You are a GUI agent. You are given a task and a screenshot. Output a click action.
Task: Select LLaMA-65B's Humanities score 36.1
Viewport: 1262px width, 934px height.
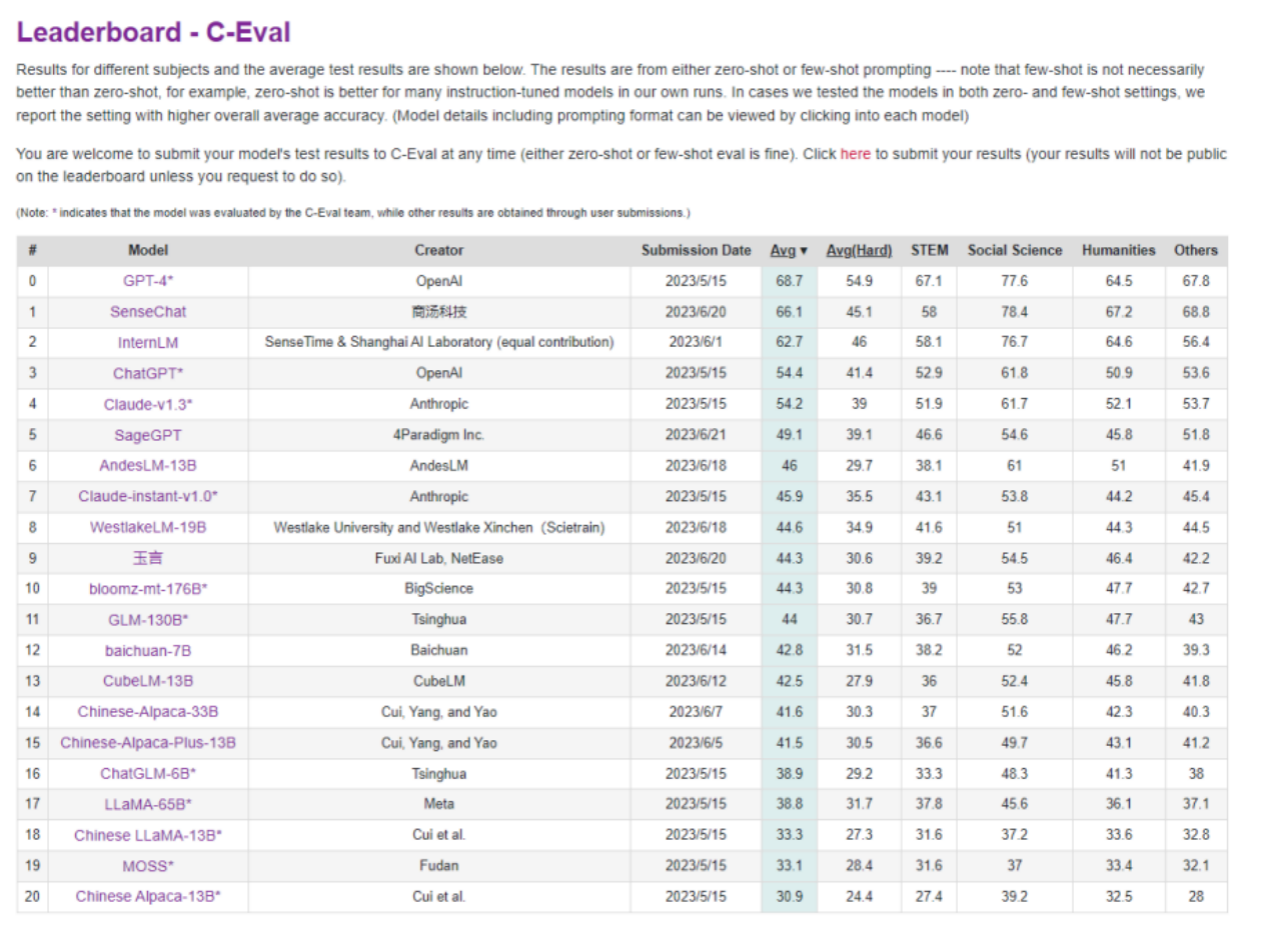coord(1119,804)
